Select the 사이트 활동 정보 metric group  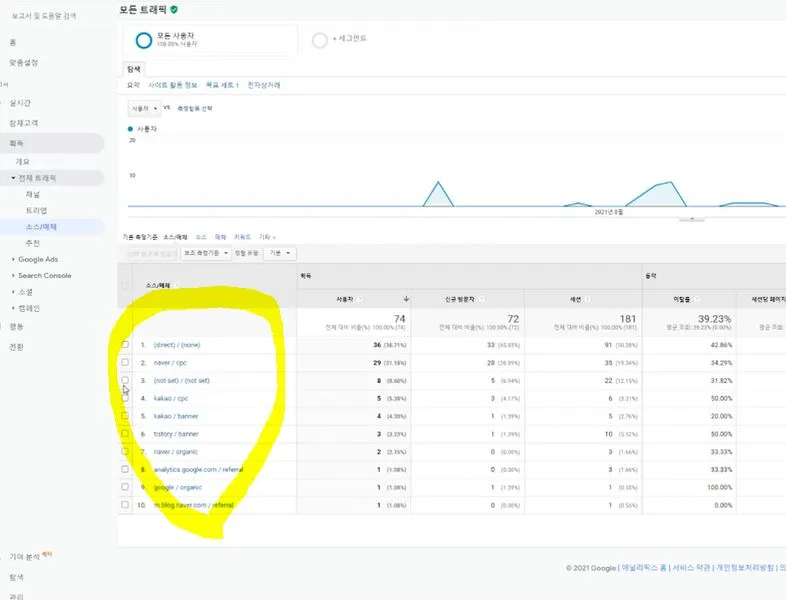click(x=173, y=85)
